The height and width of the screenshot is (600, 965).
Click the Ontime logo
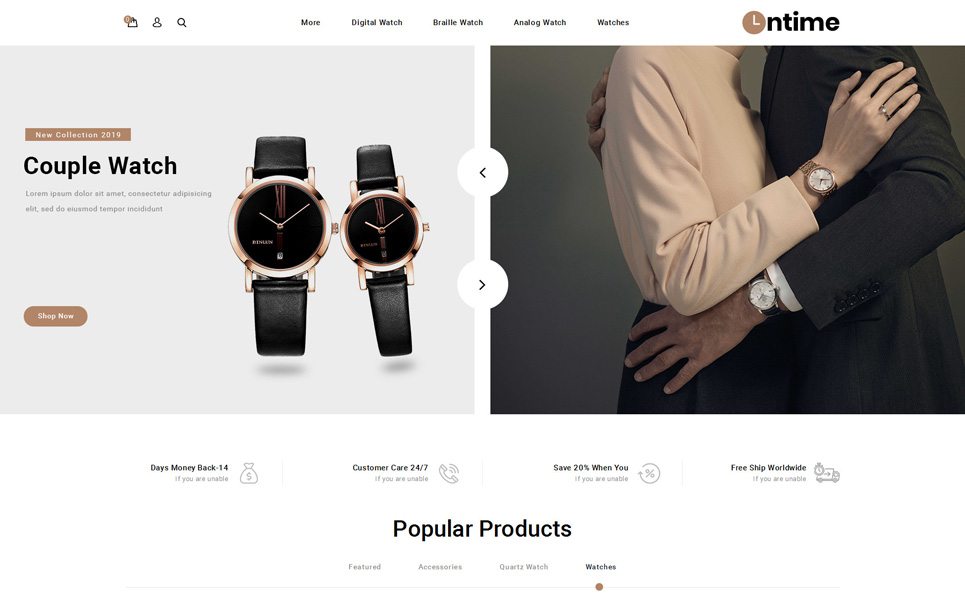(791, 22)
